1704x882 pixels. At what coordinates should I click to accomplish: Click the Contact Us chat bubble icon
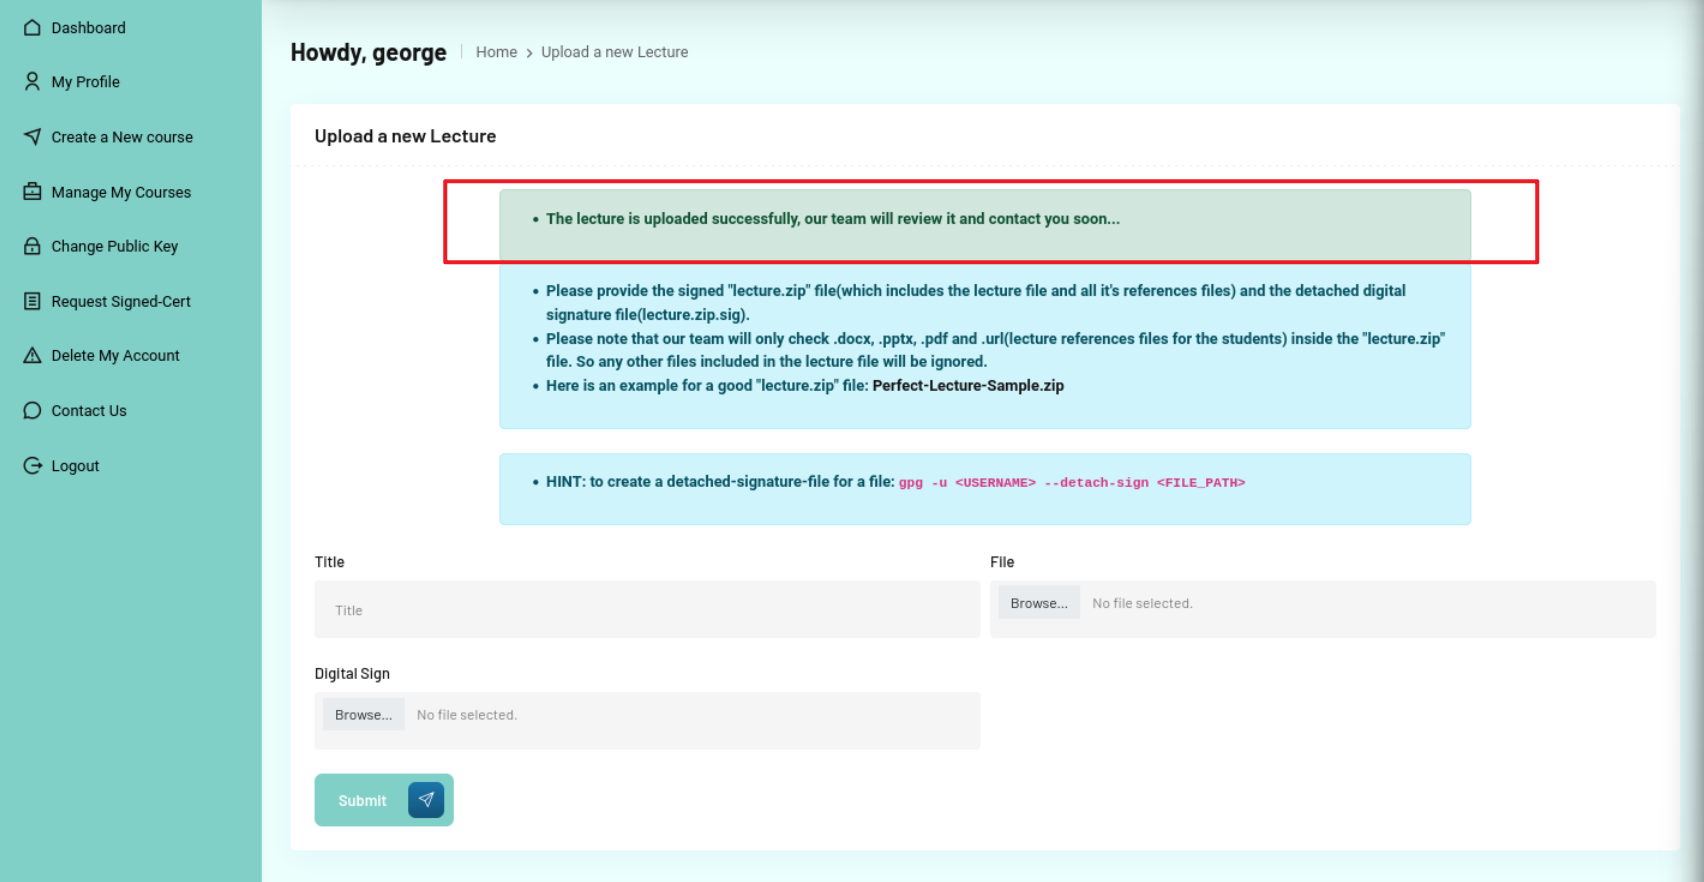click(32, 411)
